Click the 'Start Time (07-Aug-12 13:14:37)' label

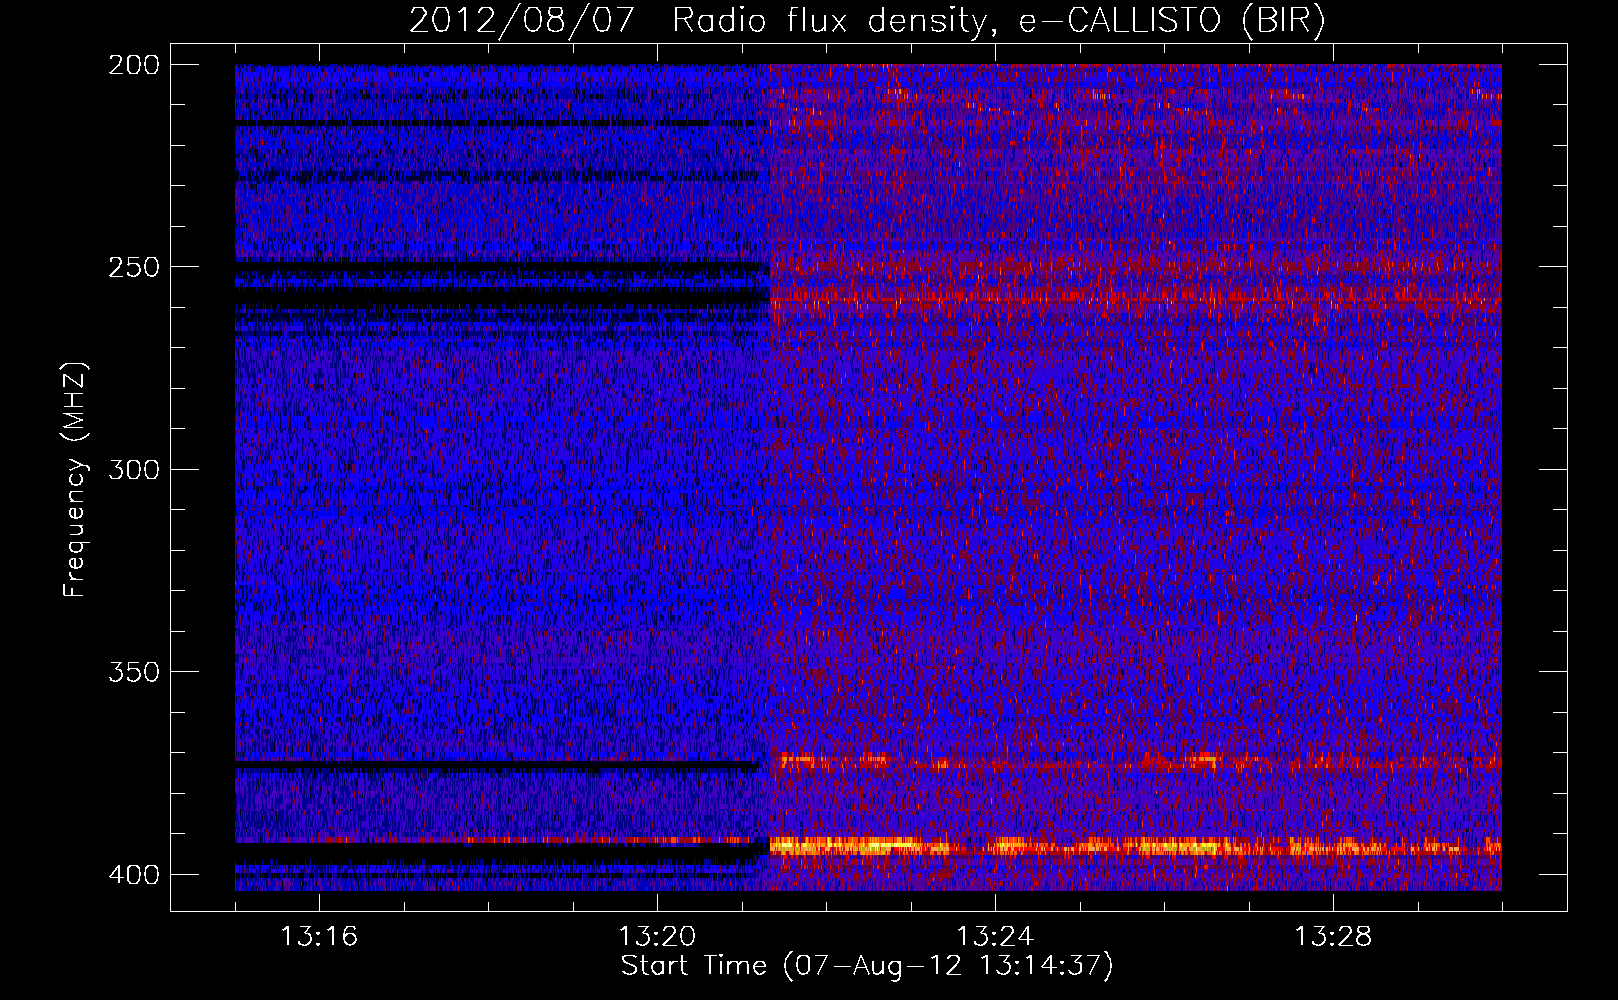click(867, 966)
